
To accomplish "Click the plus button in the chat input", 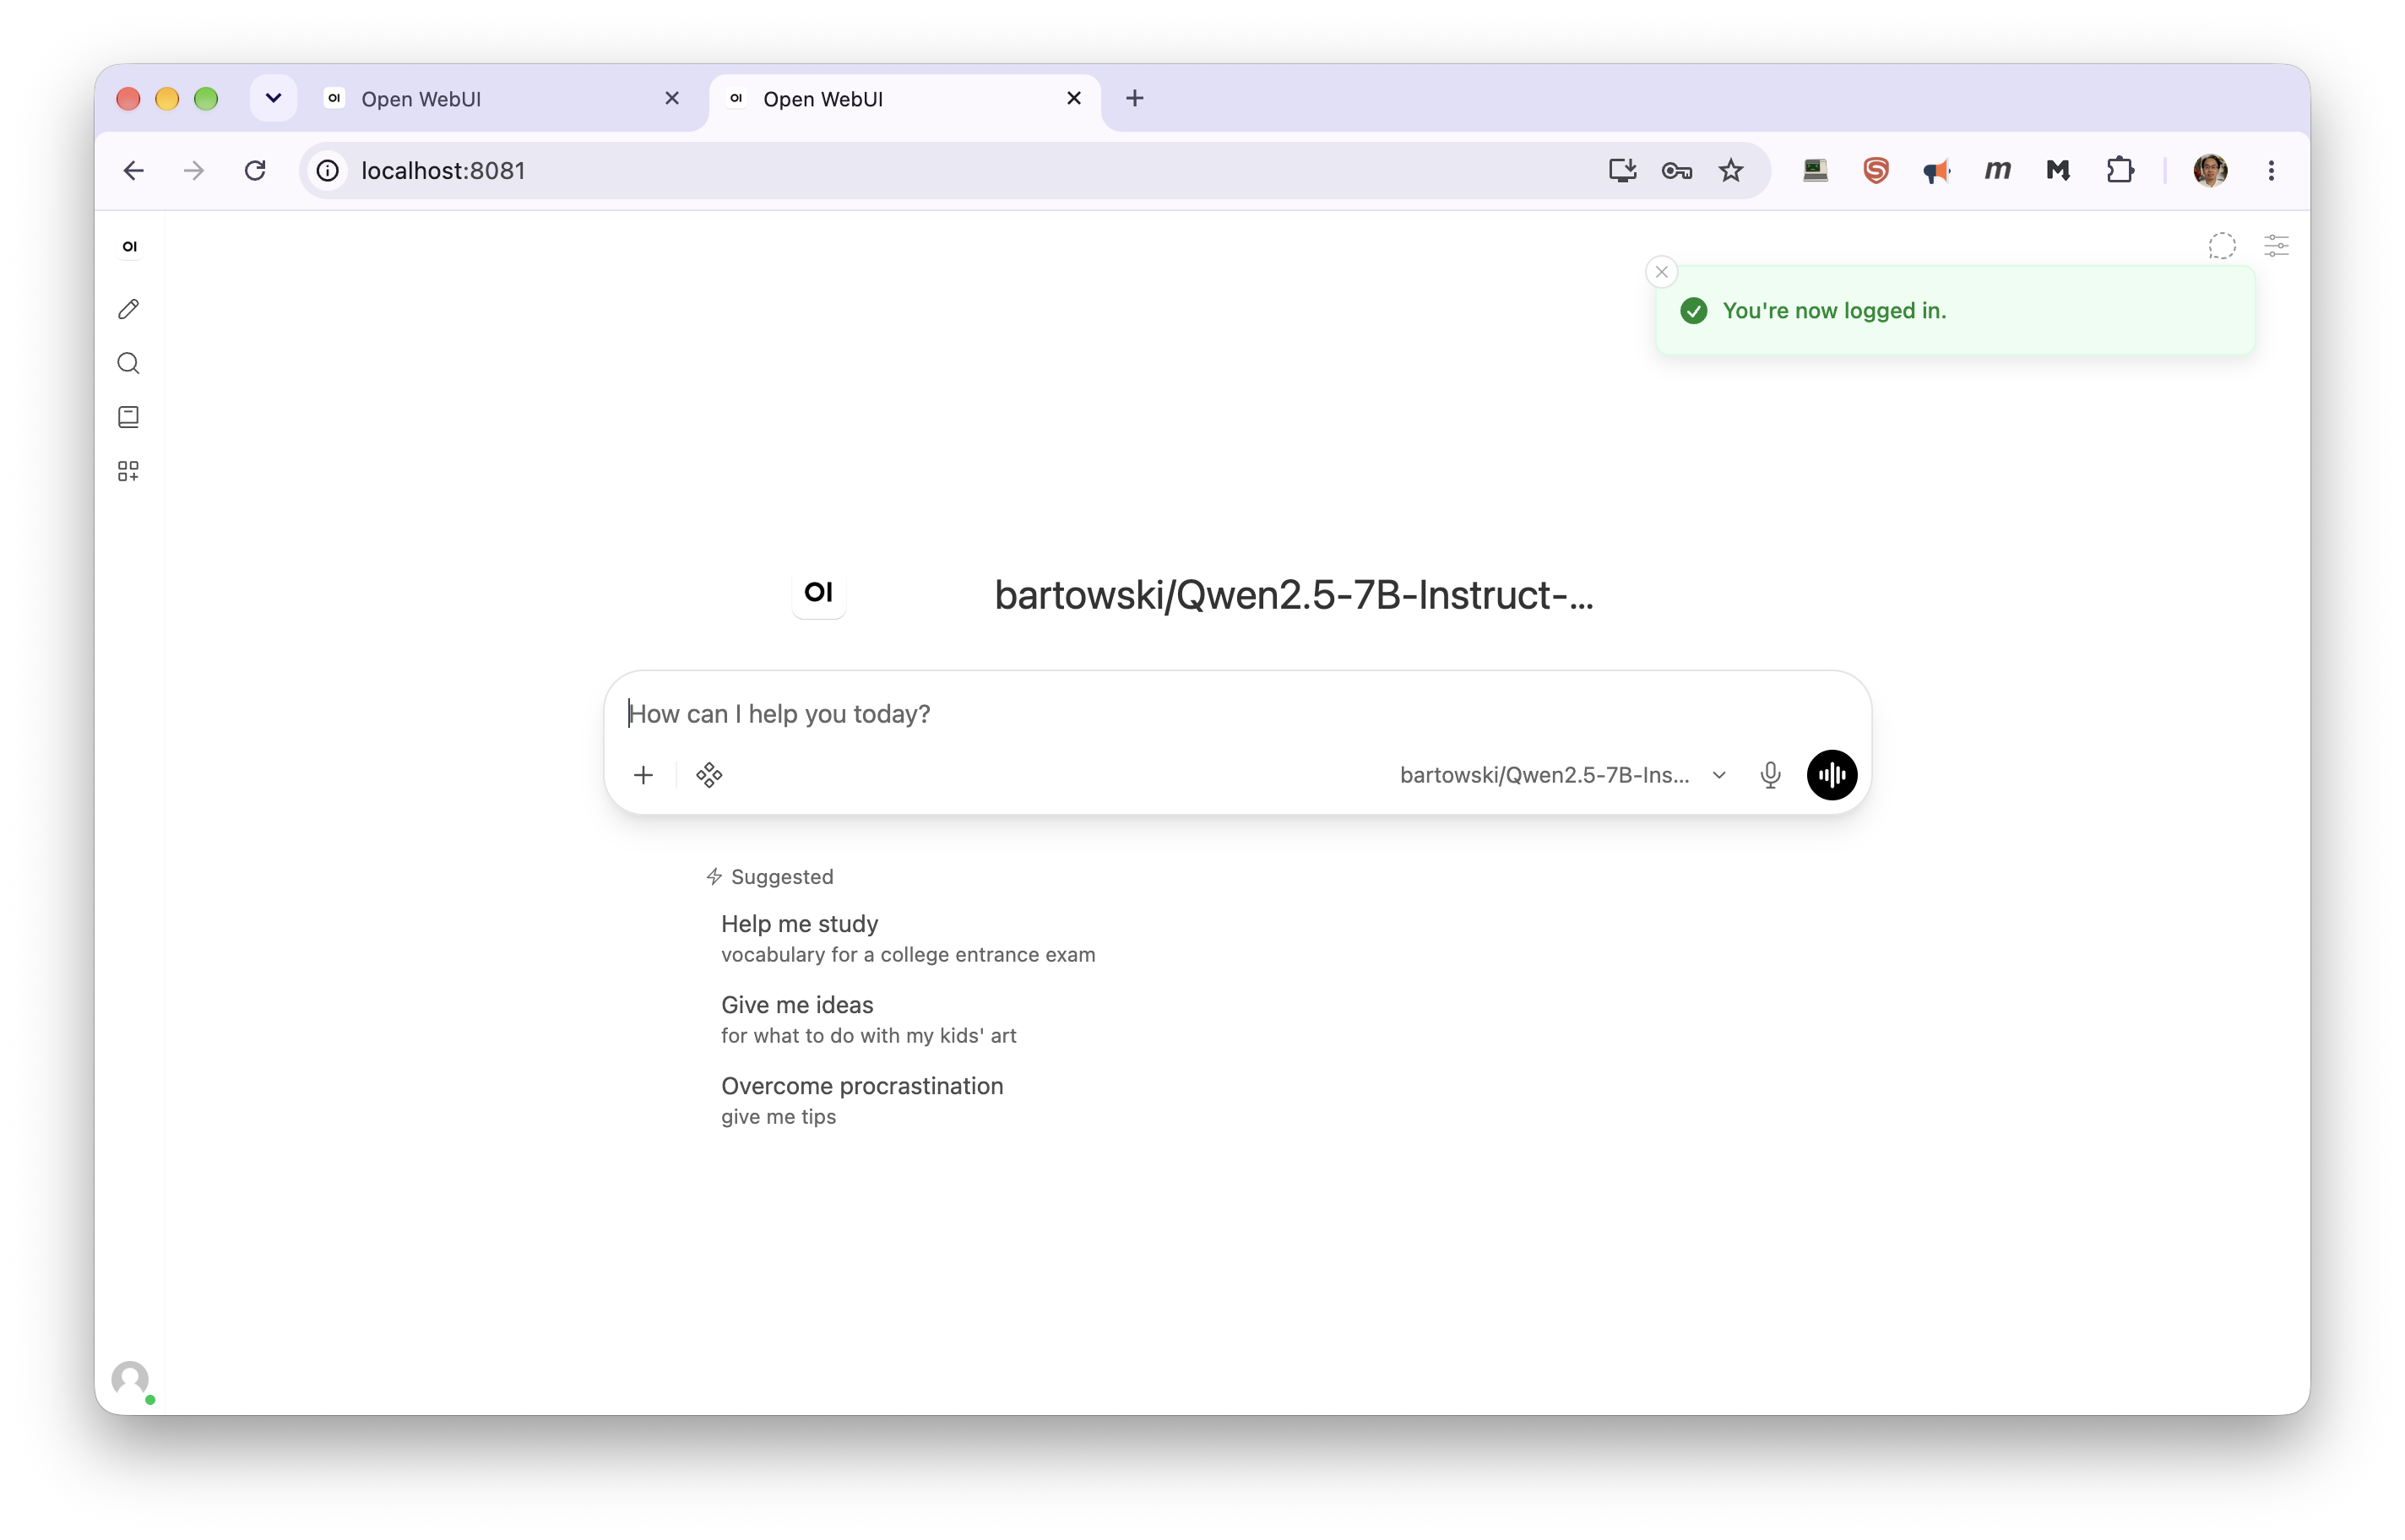I will pos(644,775).
